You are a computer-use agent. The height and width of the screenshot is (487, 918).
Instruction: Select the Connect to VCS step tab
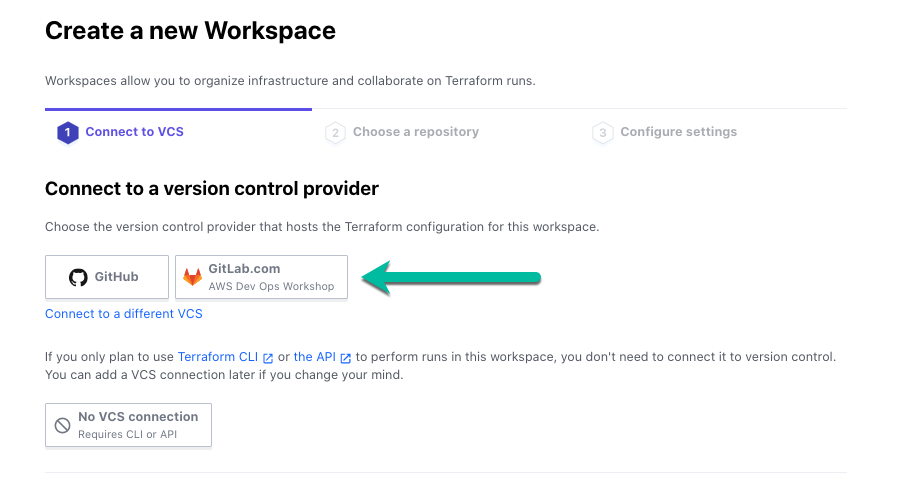[x=121, y=132]
